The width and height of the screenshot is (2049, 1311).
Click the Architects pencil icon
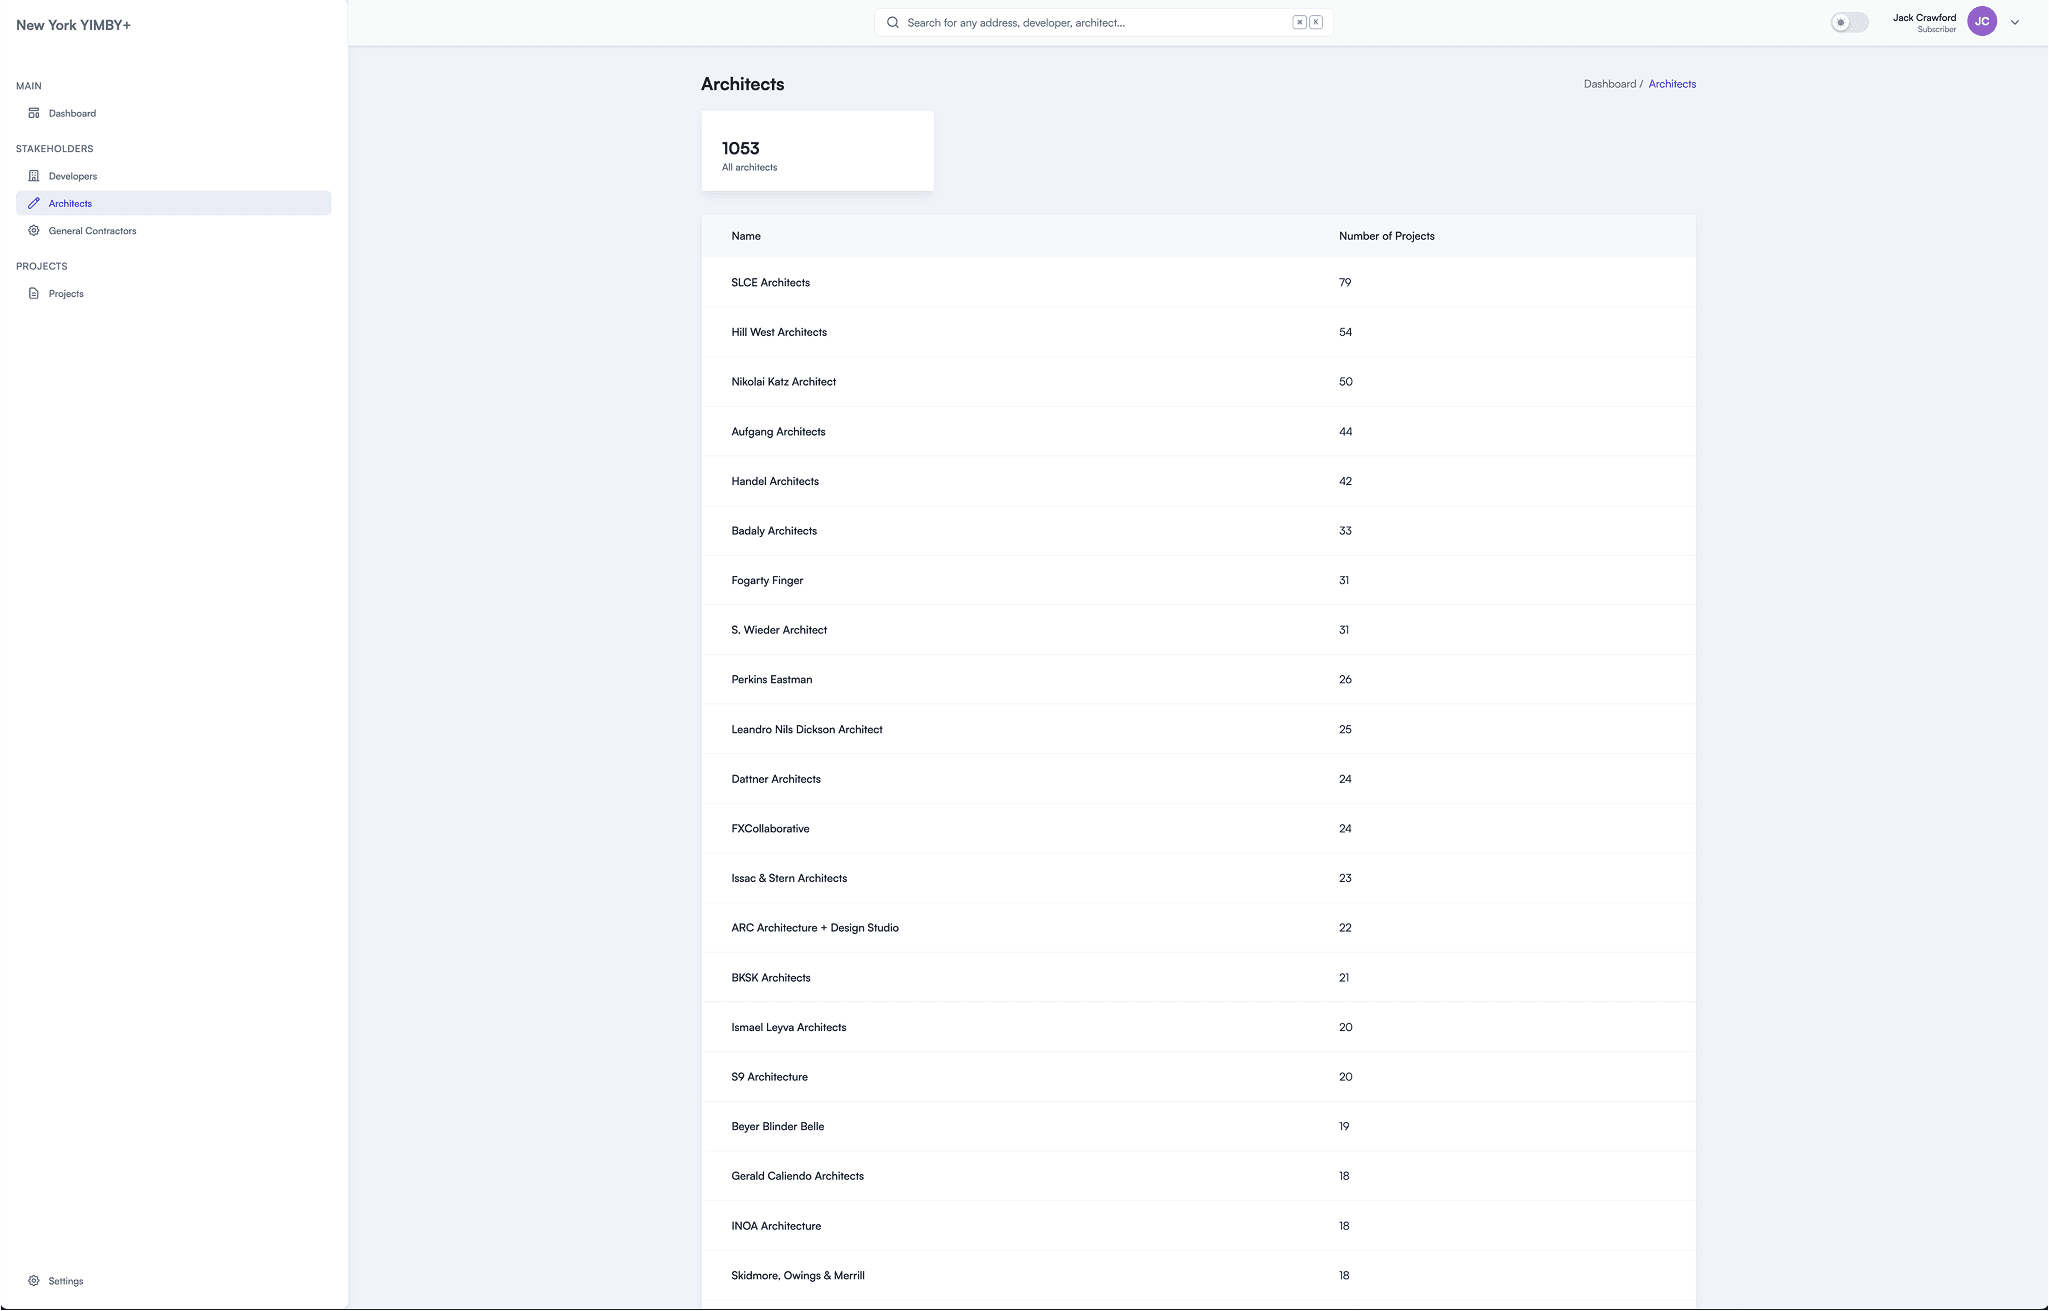[x=34, y=203]
